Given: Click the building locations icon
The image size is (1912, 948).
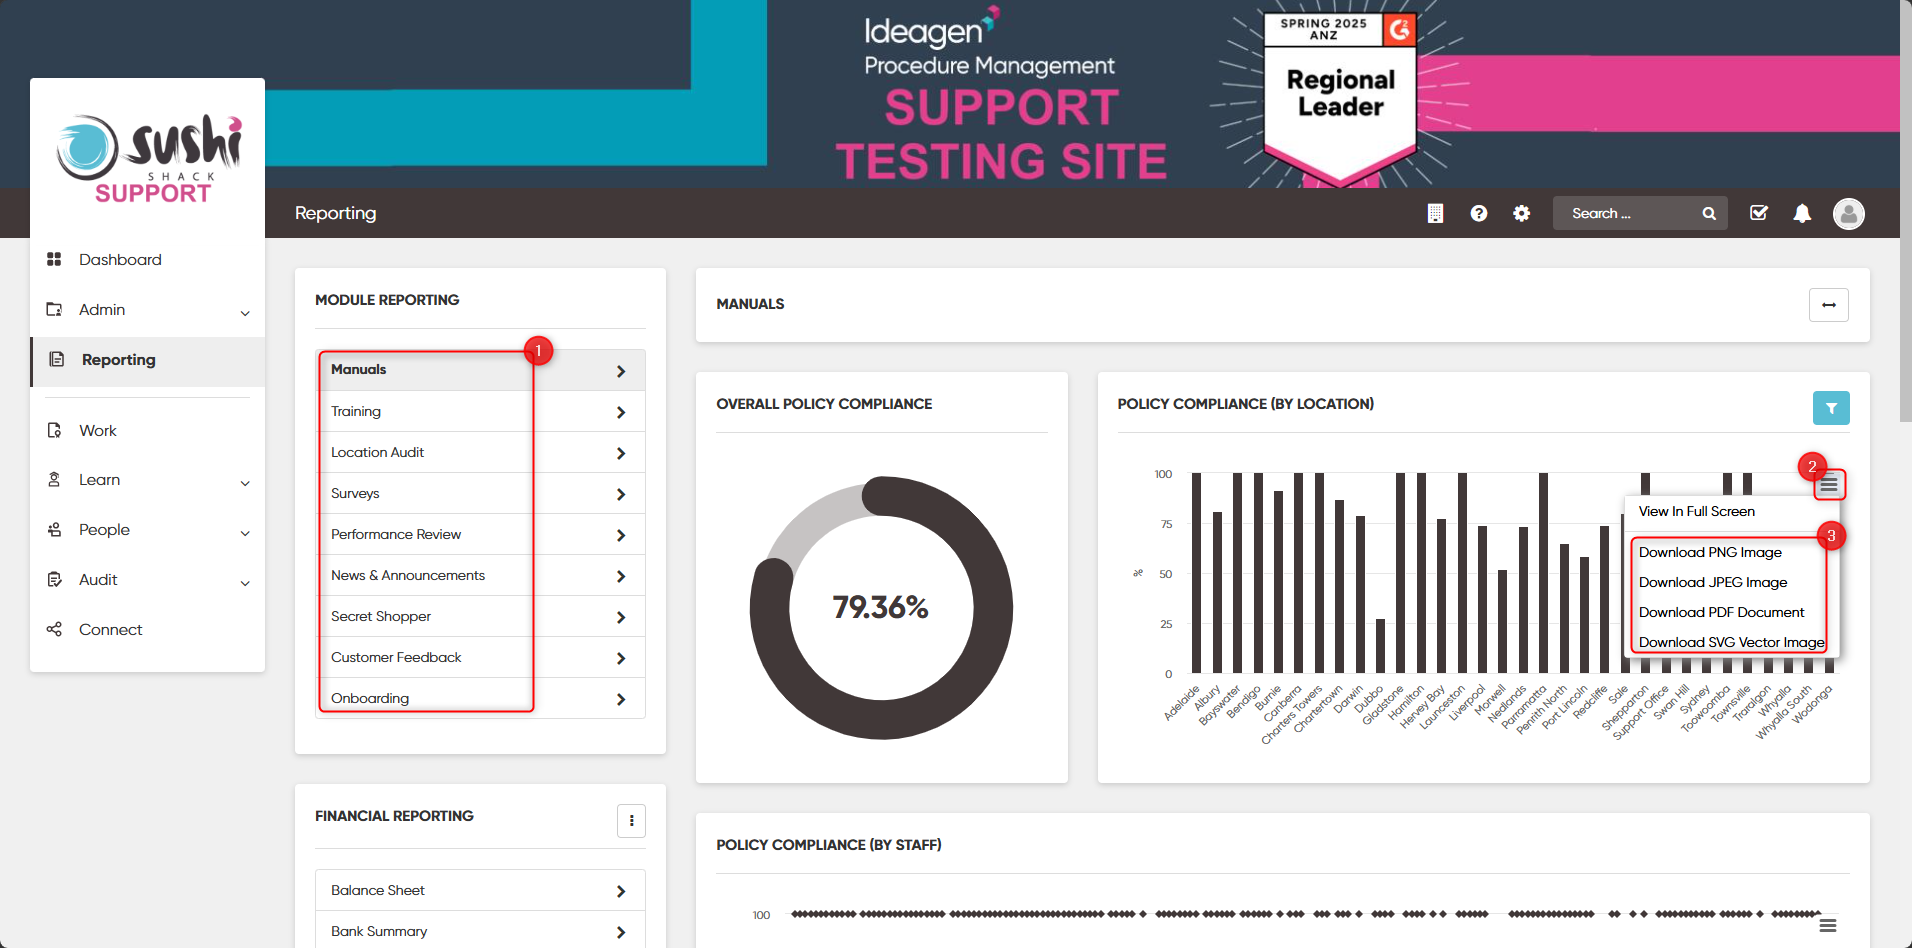Looking at the screenshot, I should (x=1435, y=213).
